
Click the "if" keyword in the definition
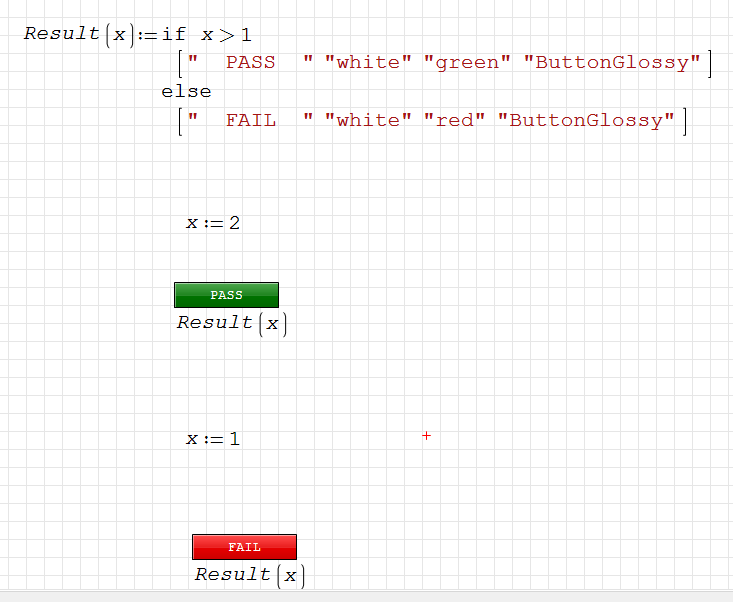(173, 35)
